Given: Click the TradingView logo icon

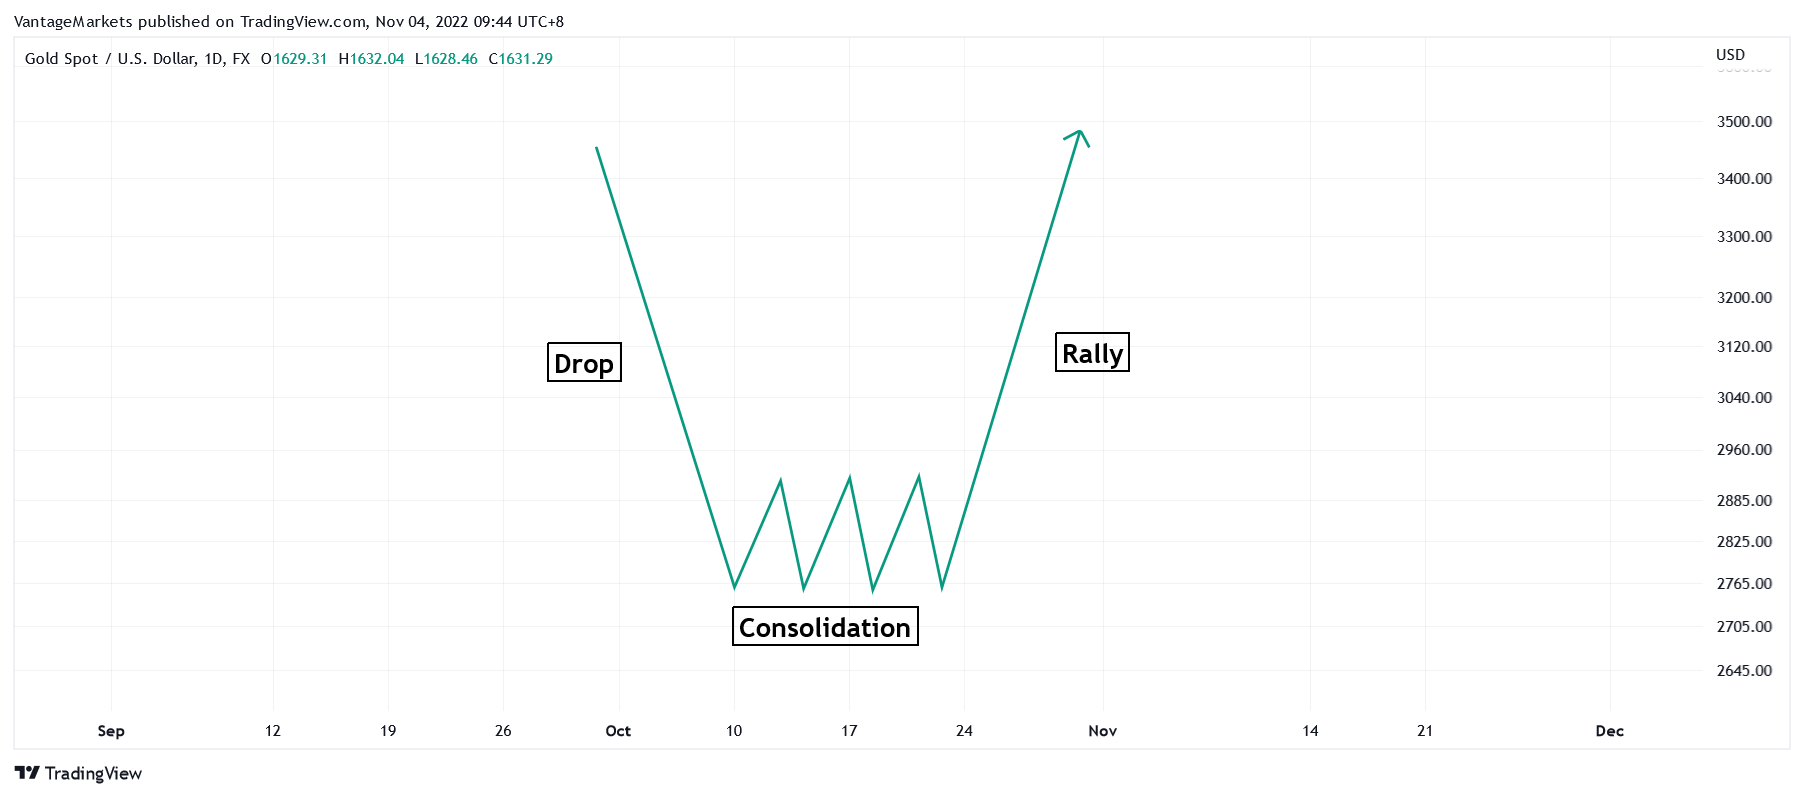Looking at the screenshot, I should [27, 773].
